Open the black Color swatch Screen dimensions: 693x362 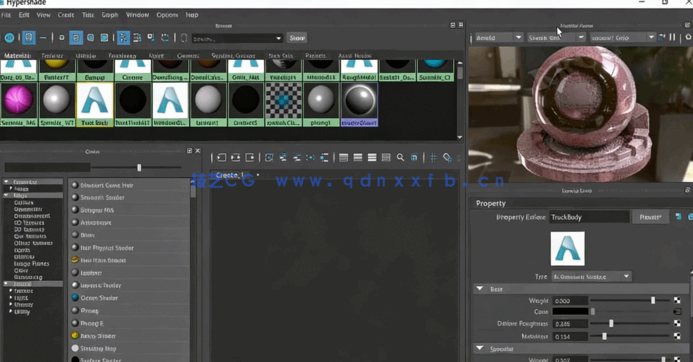[571, 312]
